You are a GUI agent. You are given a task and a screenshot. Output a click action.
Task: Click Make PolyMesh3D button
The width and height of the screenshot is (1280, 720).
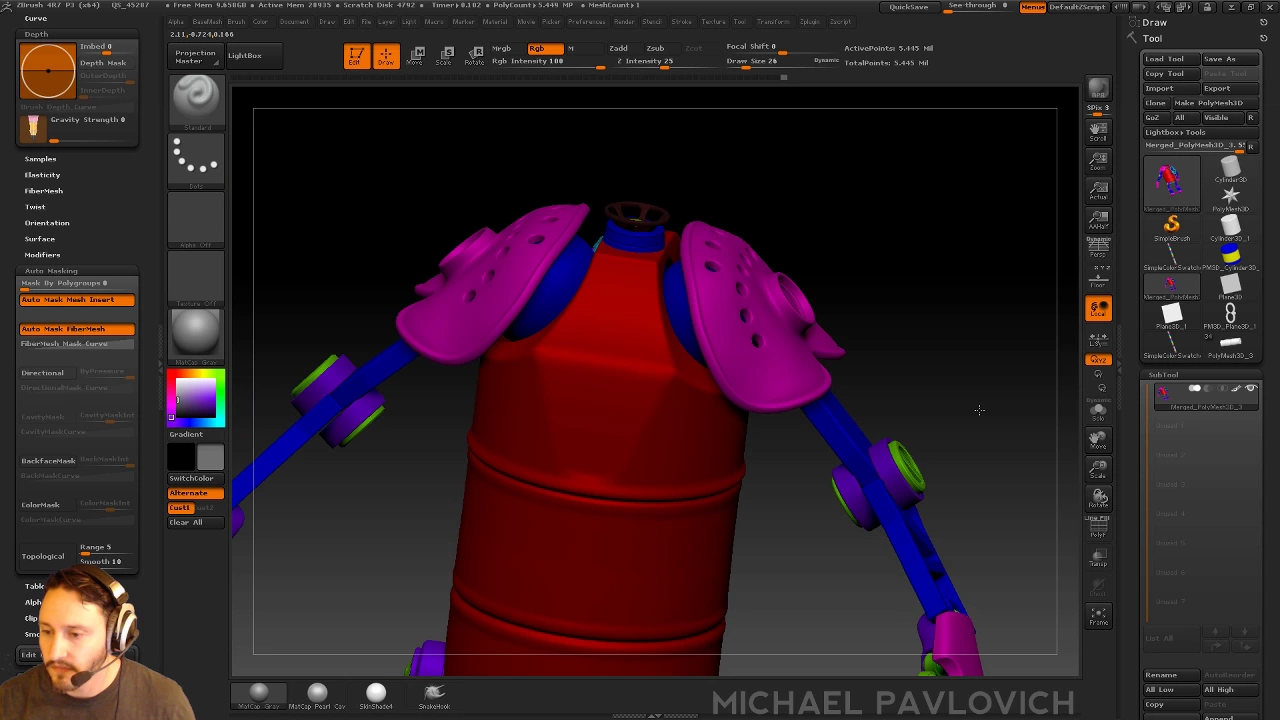(x=1214, y=103)
